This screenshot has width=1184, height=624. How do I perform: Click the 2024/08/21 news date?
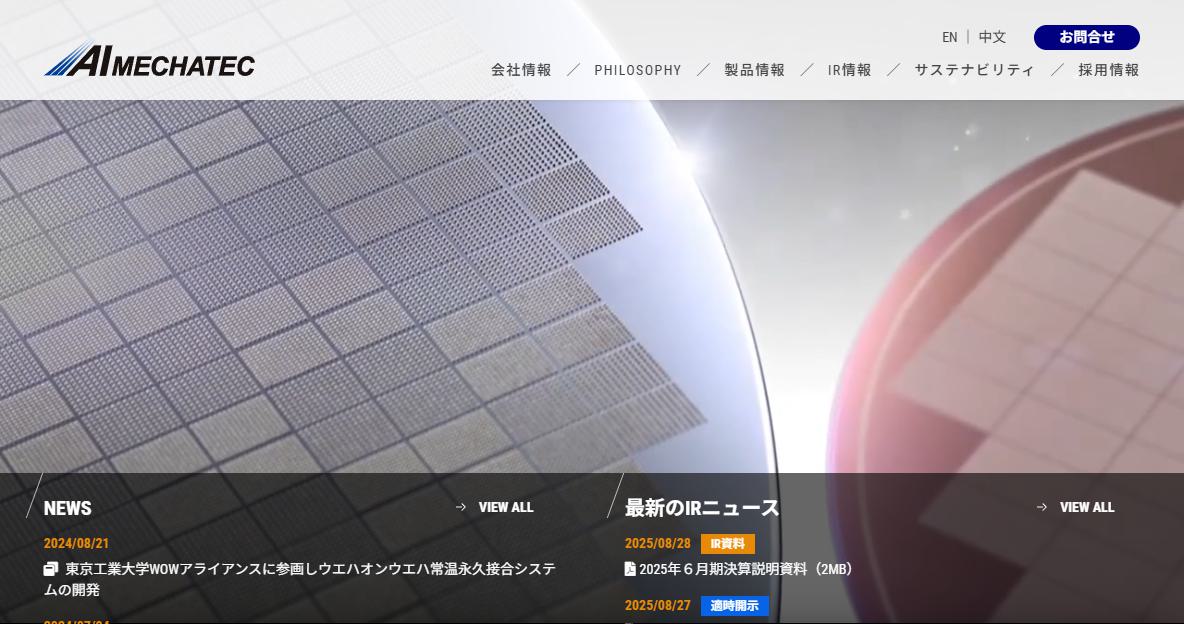click(x=76, y=543)
